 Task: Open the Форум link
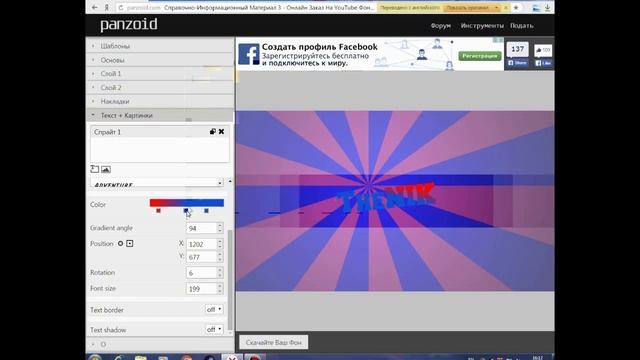[440, 25]
